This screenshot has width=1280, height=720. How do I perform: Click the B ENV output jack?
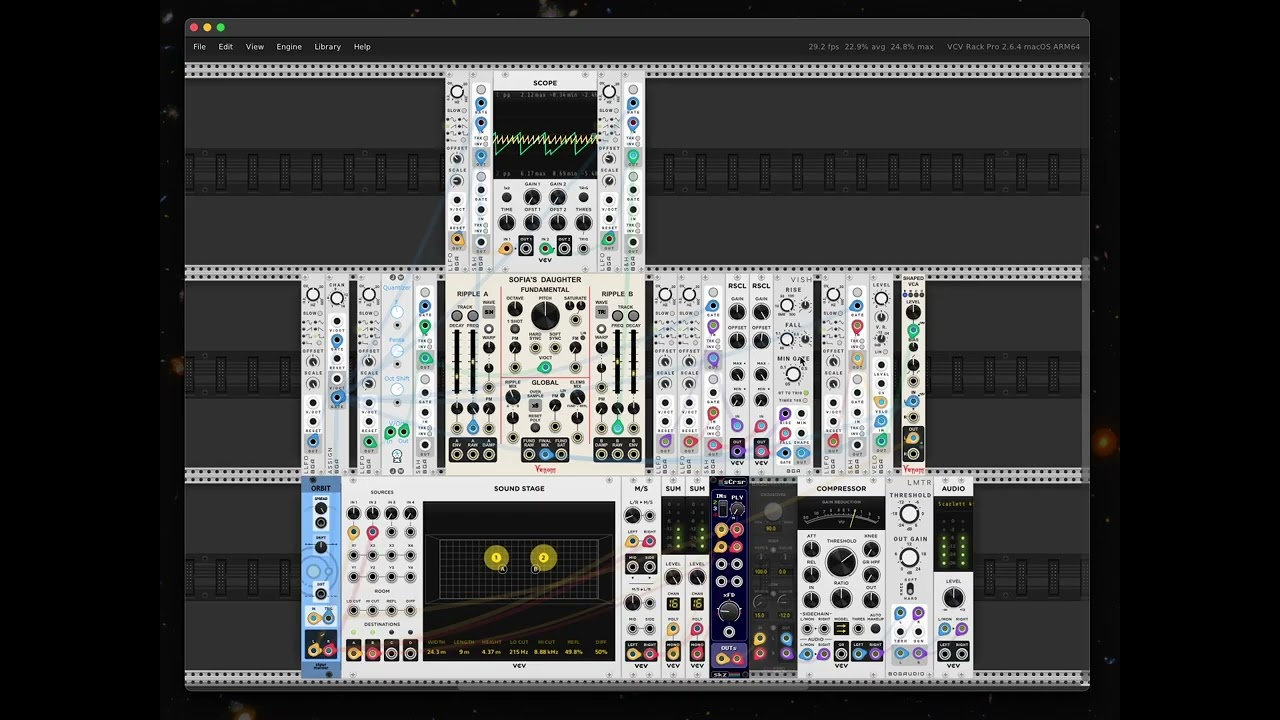pyautogui.click(x=633, y=455)
